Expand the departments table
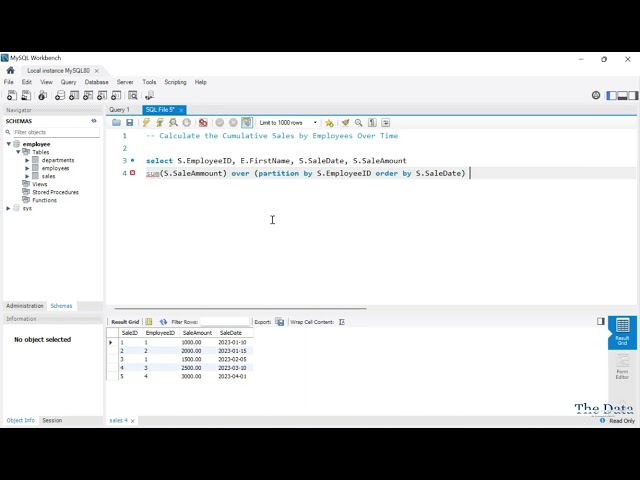This screenshot has width=640, height=480. [27, 160]
